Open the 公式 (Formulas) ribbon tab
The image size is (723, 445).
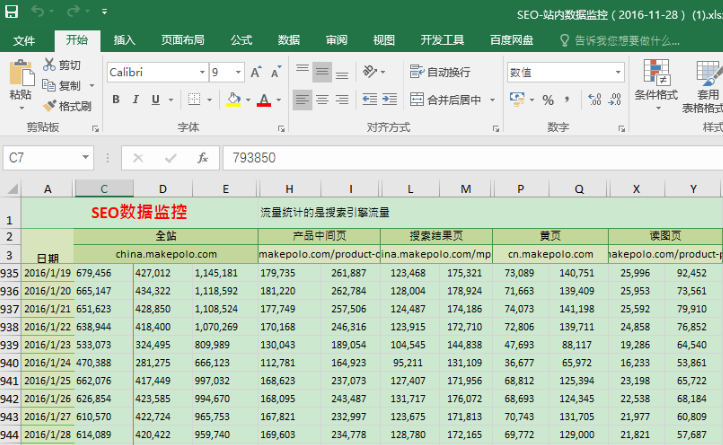tap(241, 40)
